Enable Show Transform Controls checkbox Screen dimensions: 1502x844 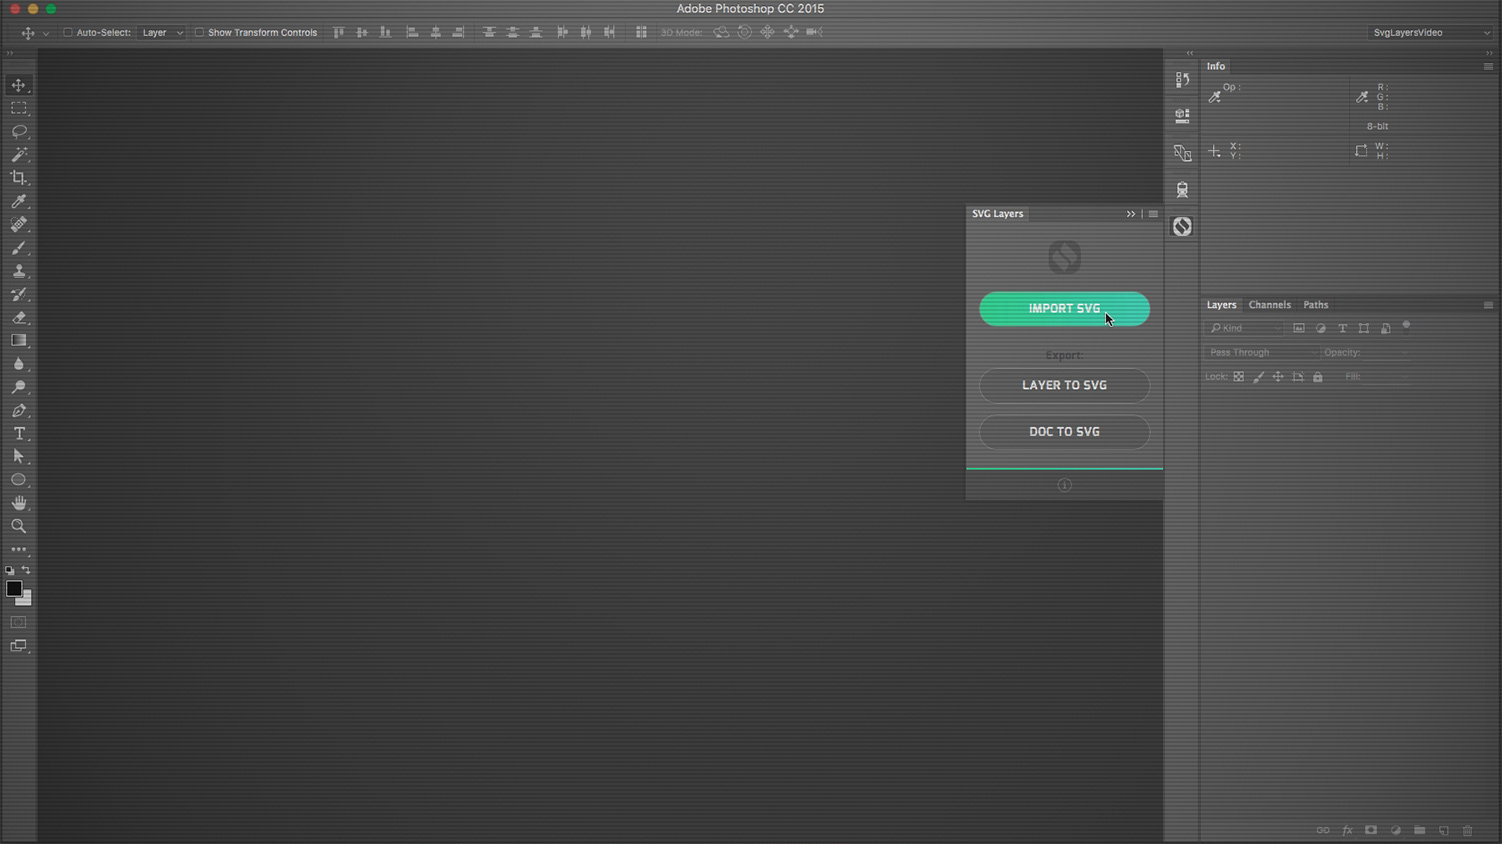pos(199,33)
